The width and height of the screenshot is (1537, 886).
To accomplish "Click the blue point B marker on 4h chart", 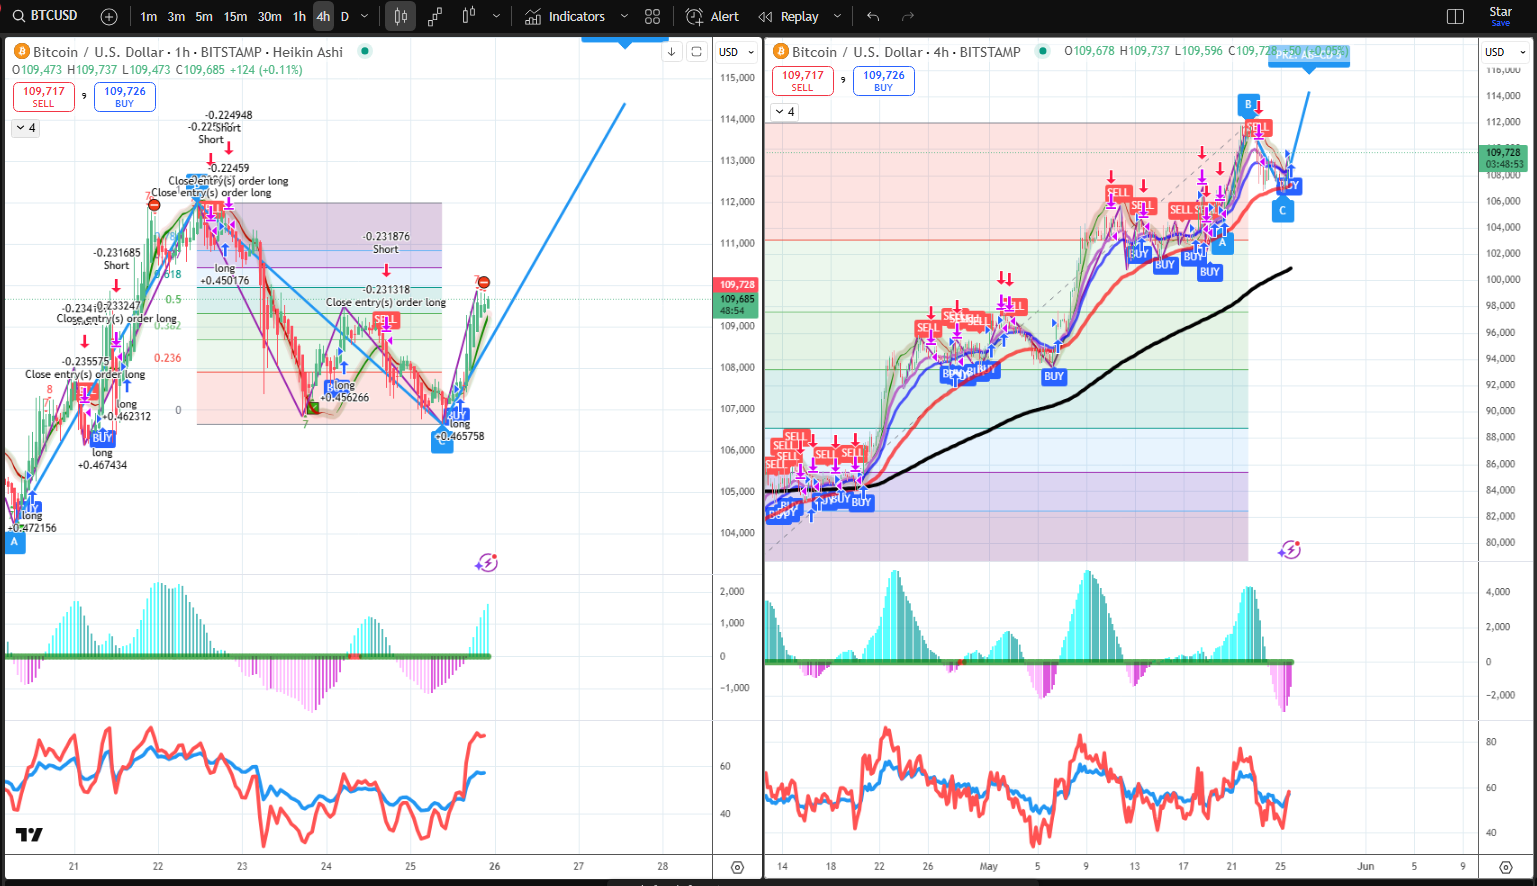I will click(x=1247, y=104).
